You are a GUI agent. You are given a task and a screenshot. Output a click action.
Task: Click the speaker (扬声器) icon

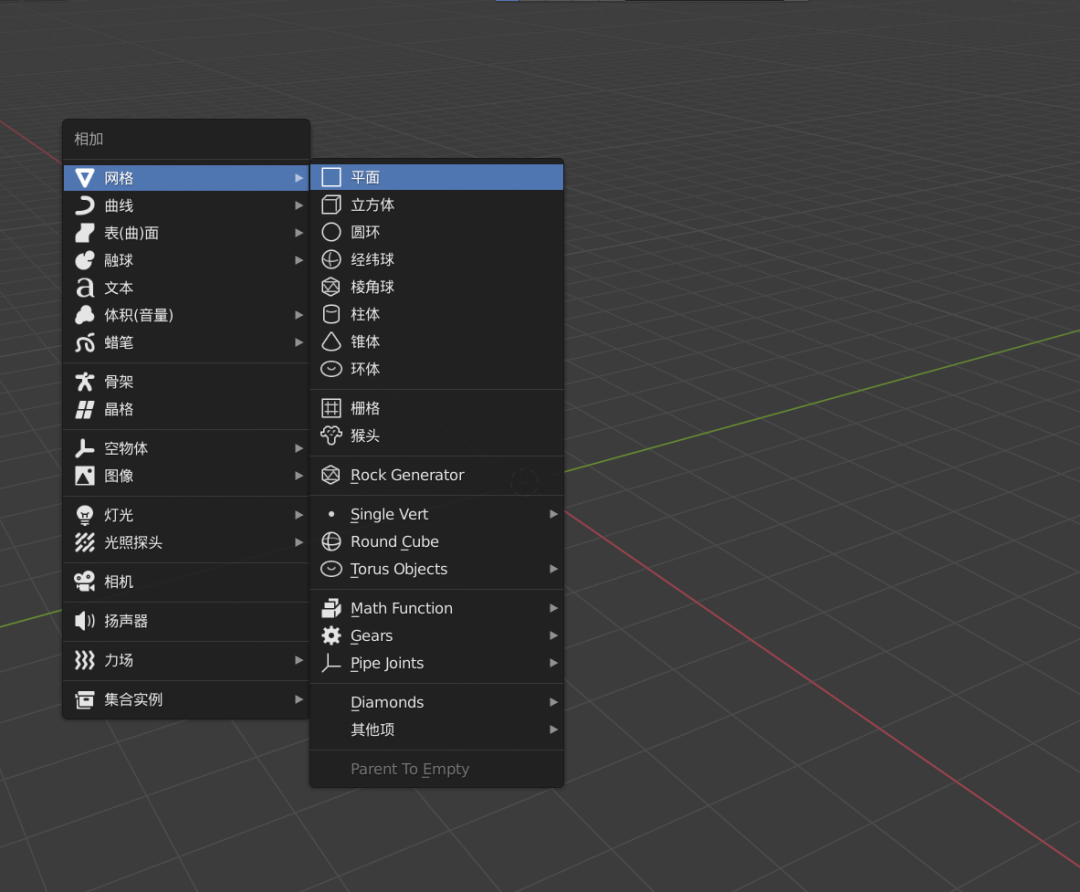[x=85, y=621]
